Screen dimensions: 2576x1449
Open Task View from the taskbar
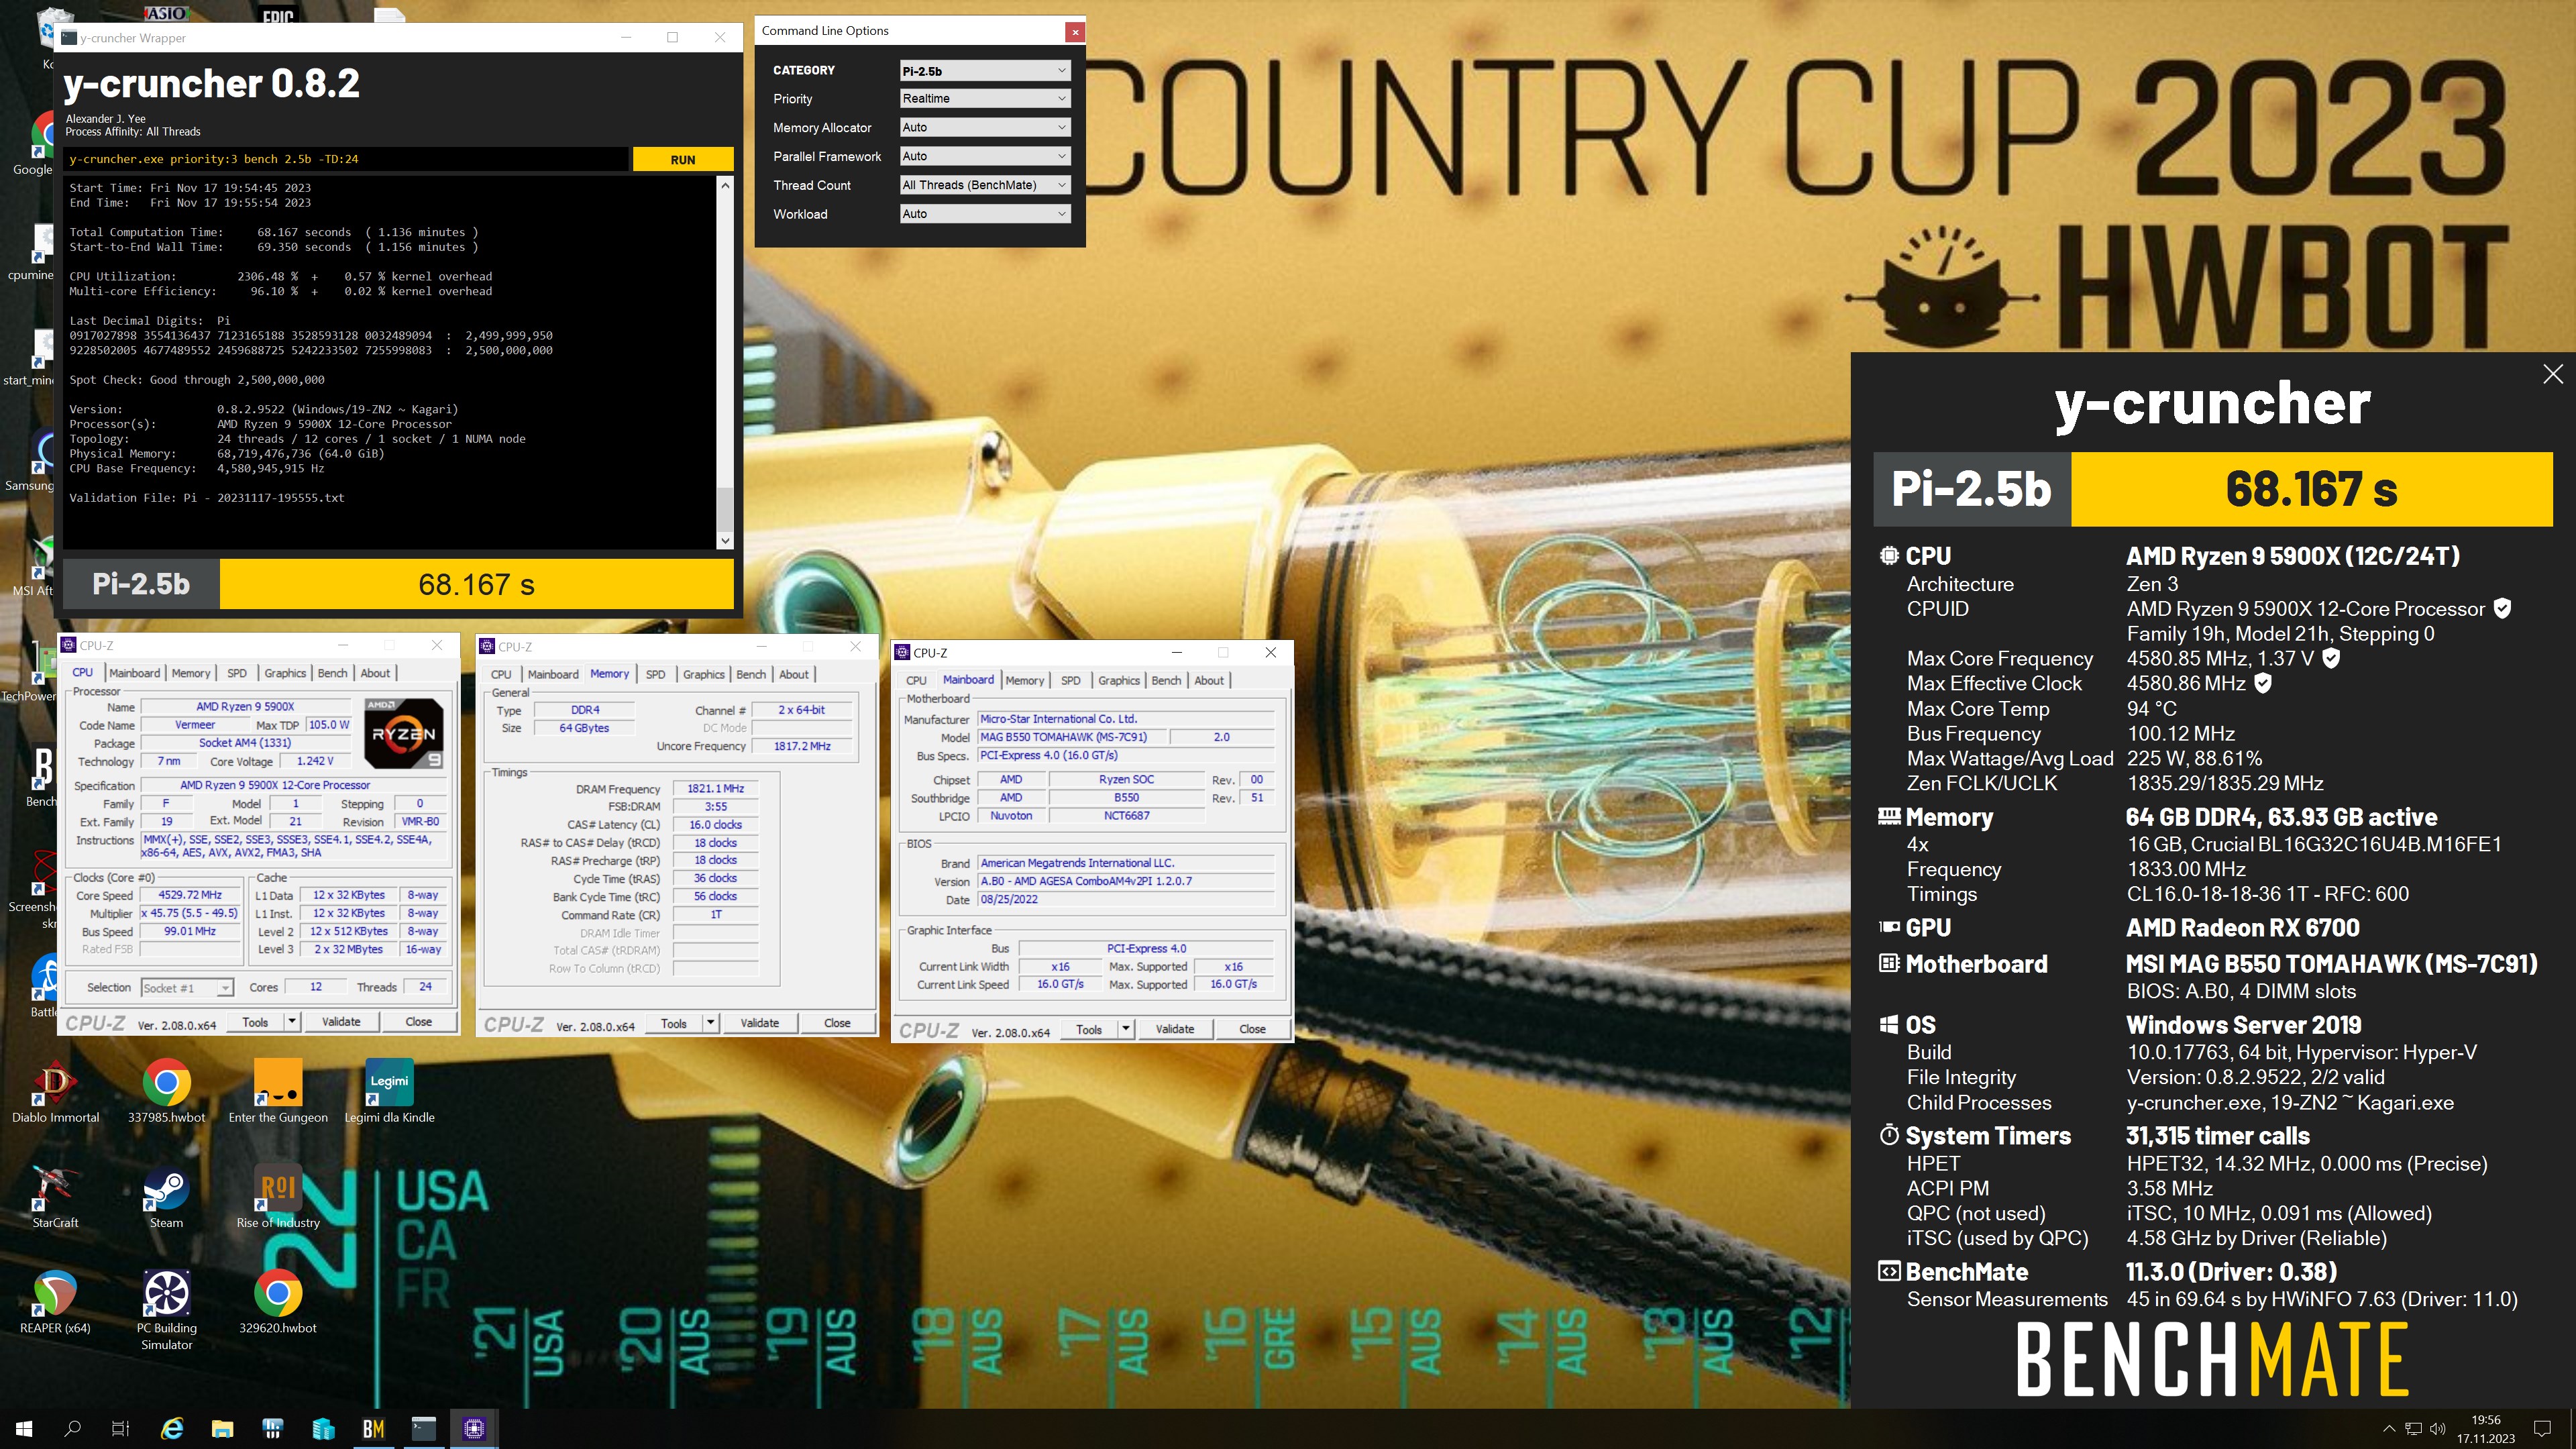pos(120,1428)
